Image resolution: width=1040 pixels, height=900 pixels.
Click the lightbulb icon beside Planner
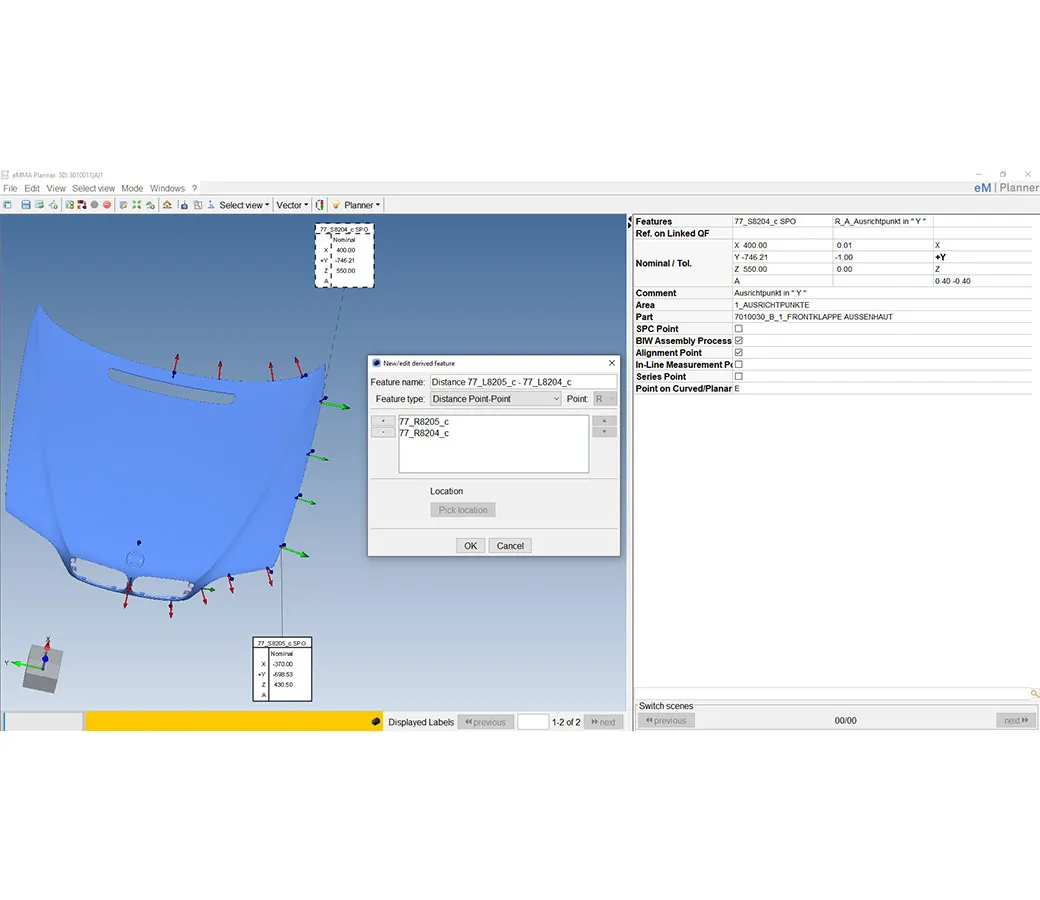tap(336, 205)
